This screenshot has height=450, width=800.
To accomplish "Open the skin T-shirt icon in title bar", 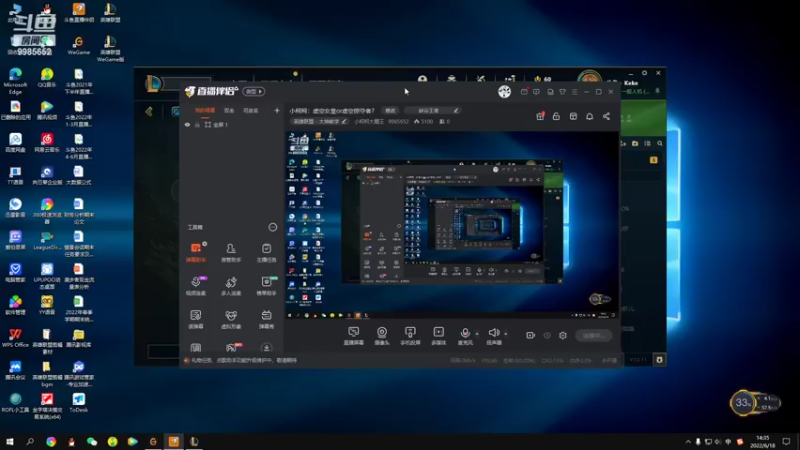I will [562, 92].
